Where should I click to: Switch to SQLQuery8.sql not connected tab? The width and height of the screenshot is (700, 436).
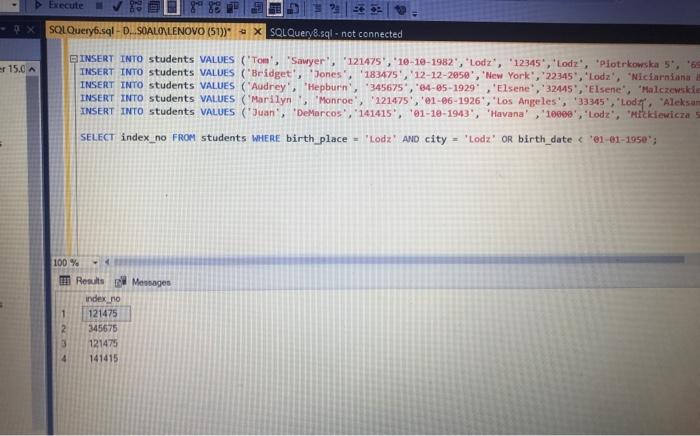click(x=336, y=33)
